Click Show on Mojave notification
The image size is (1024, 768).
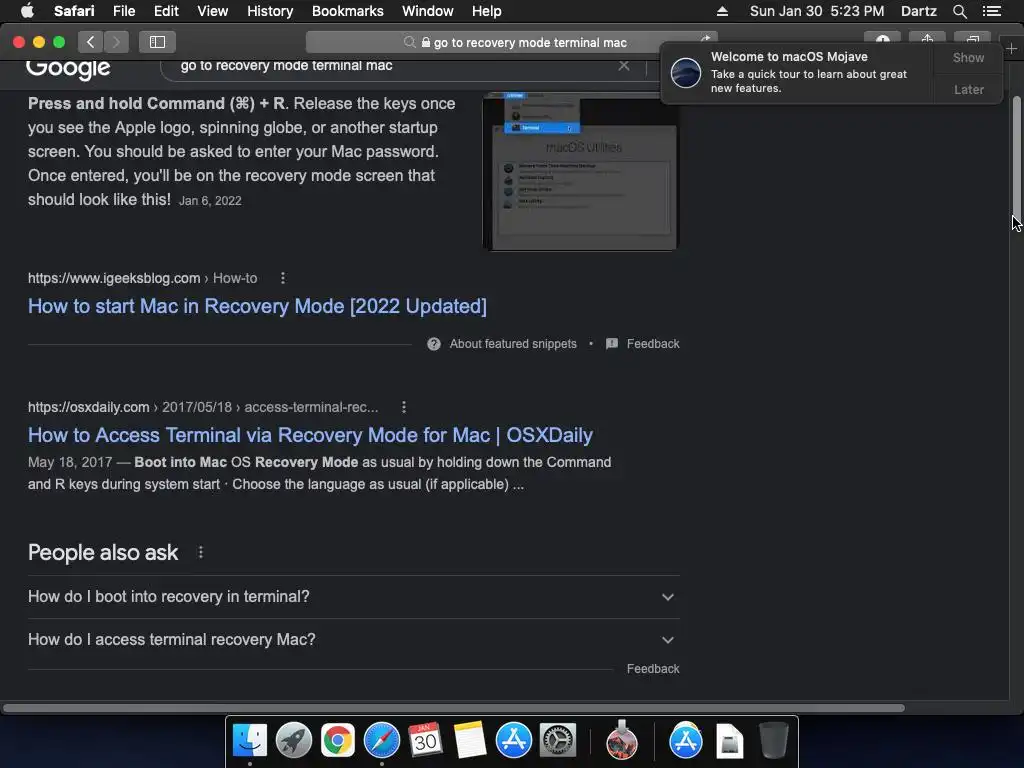tap(968, 57)
